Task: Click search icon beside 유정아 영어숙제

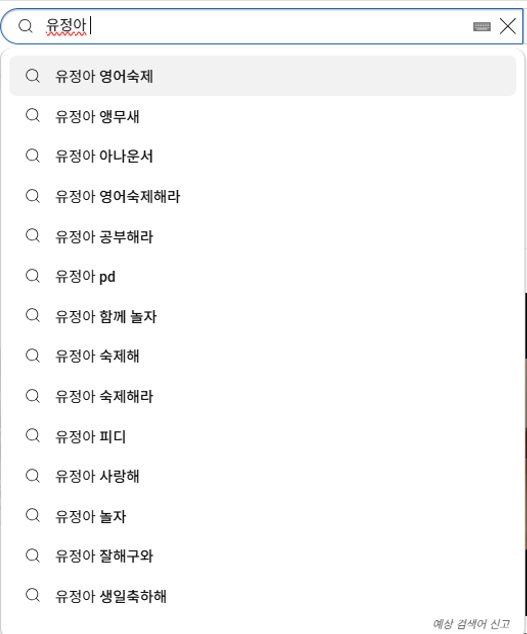Action: [x=33, y=76]
